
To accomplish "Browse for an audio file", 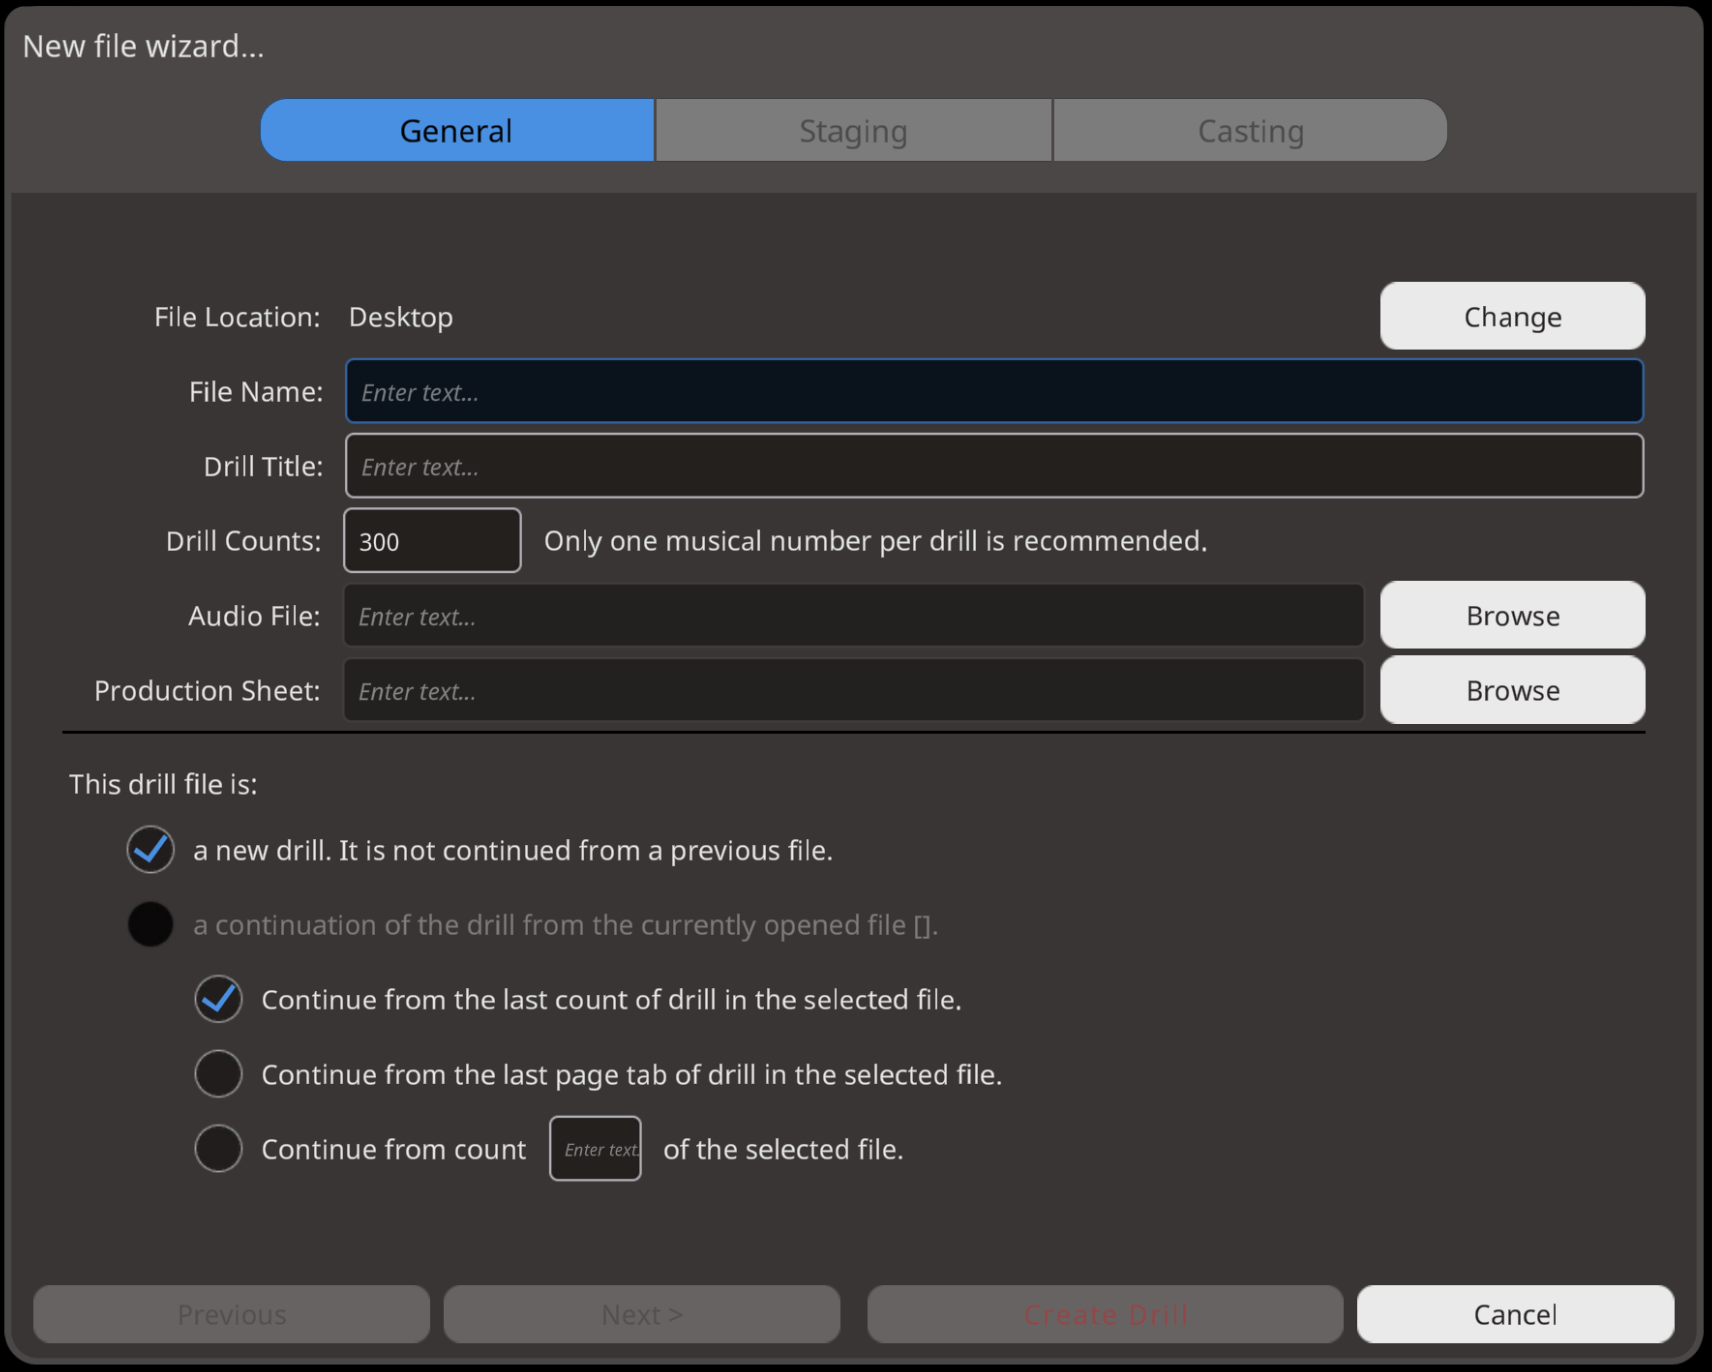I will 1511,616.
